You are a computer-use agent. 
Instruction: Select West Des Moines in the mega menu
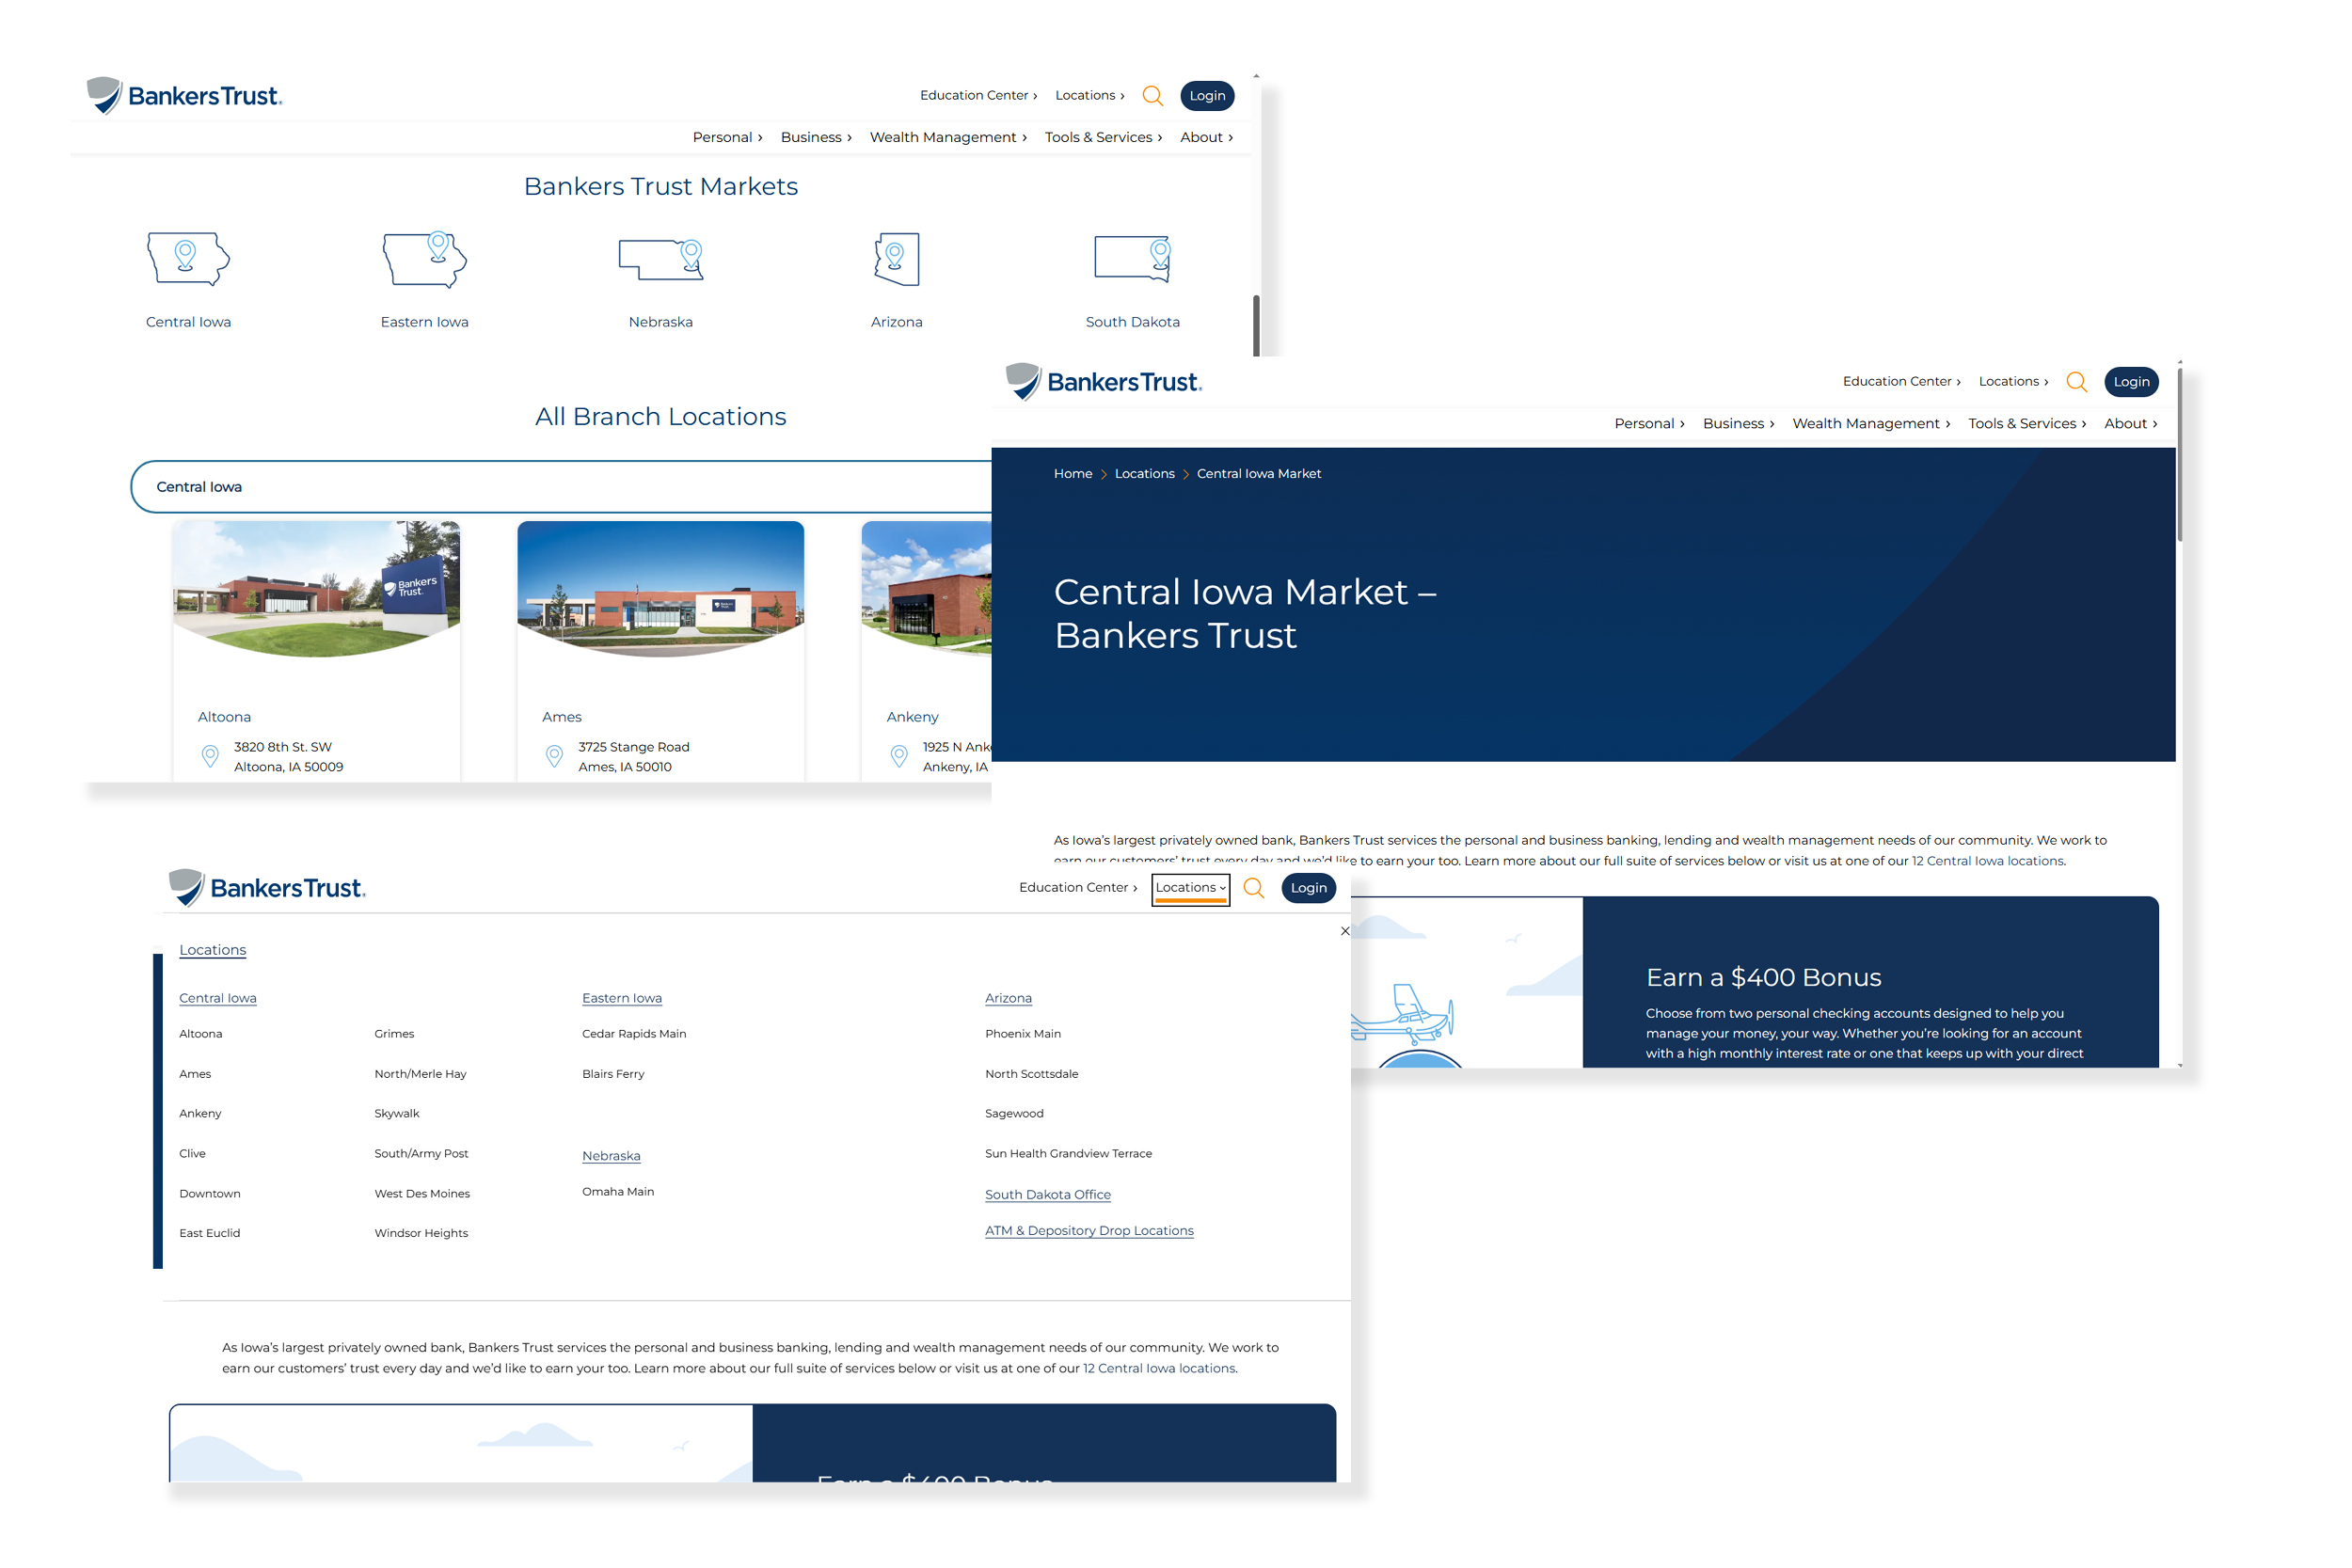point(422,1194)
